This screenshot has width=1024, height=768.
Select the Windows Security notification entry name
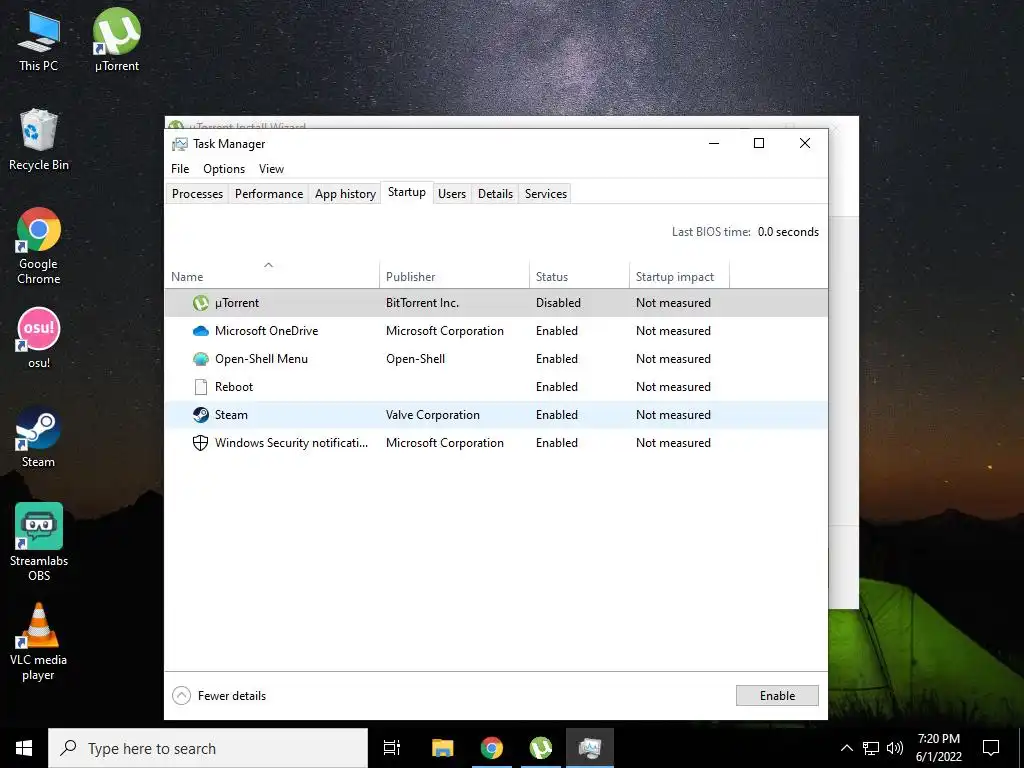[291, 443]
